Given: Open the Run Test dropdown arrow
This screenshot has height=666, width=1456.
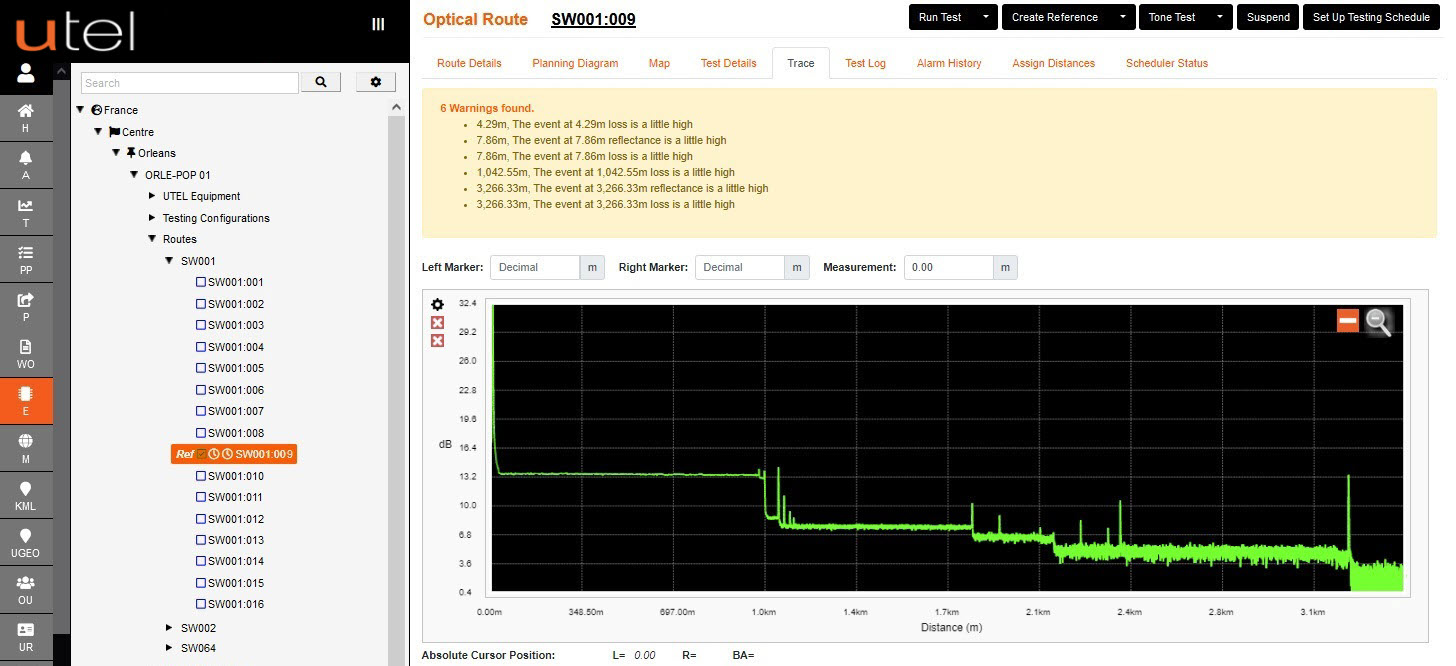Looking at the screenshot, I should [x=985, y=17].
